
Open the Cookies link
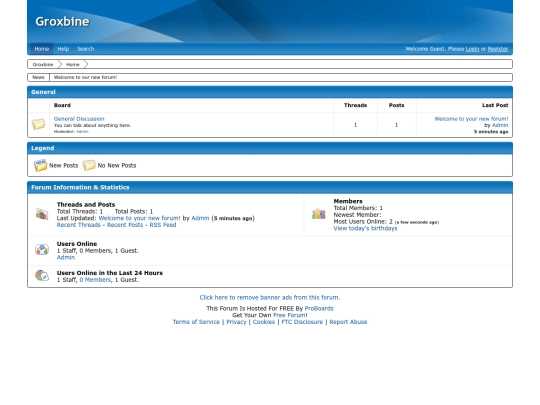coord(264,322)
